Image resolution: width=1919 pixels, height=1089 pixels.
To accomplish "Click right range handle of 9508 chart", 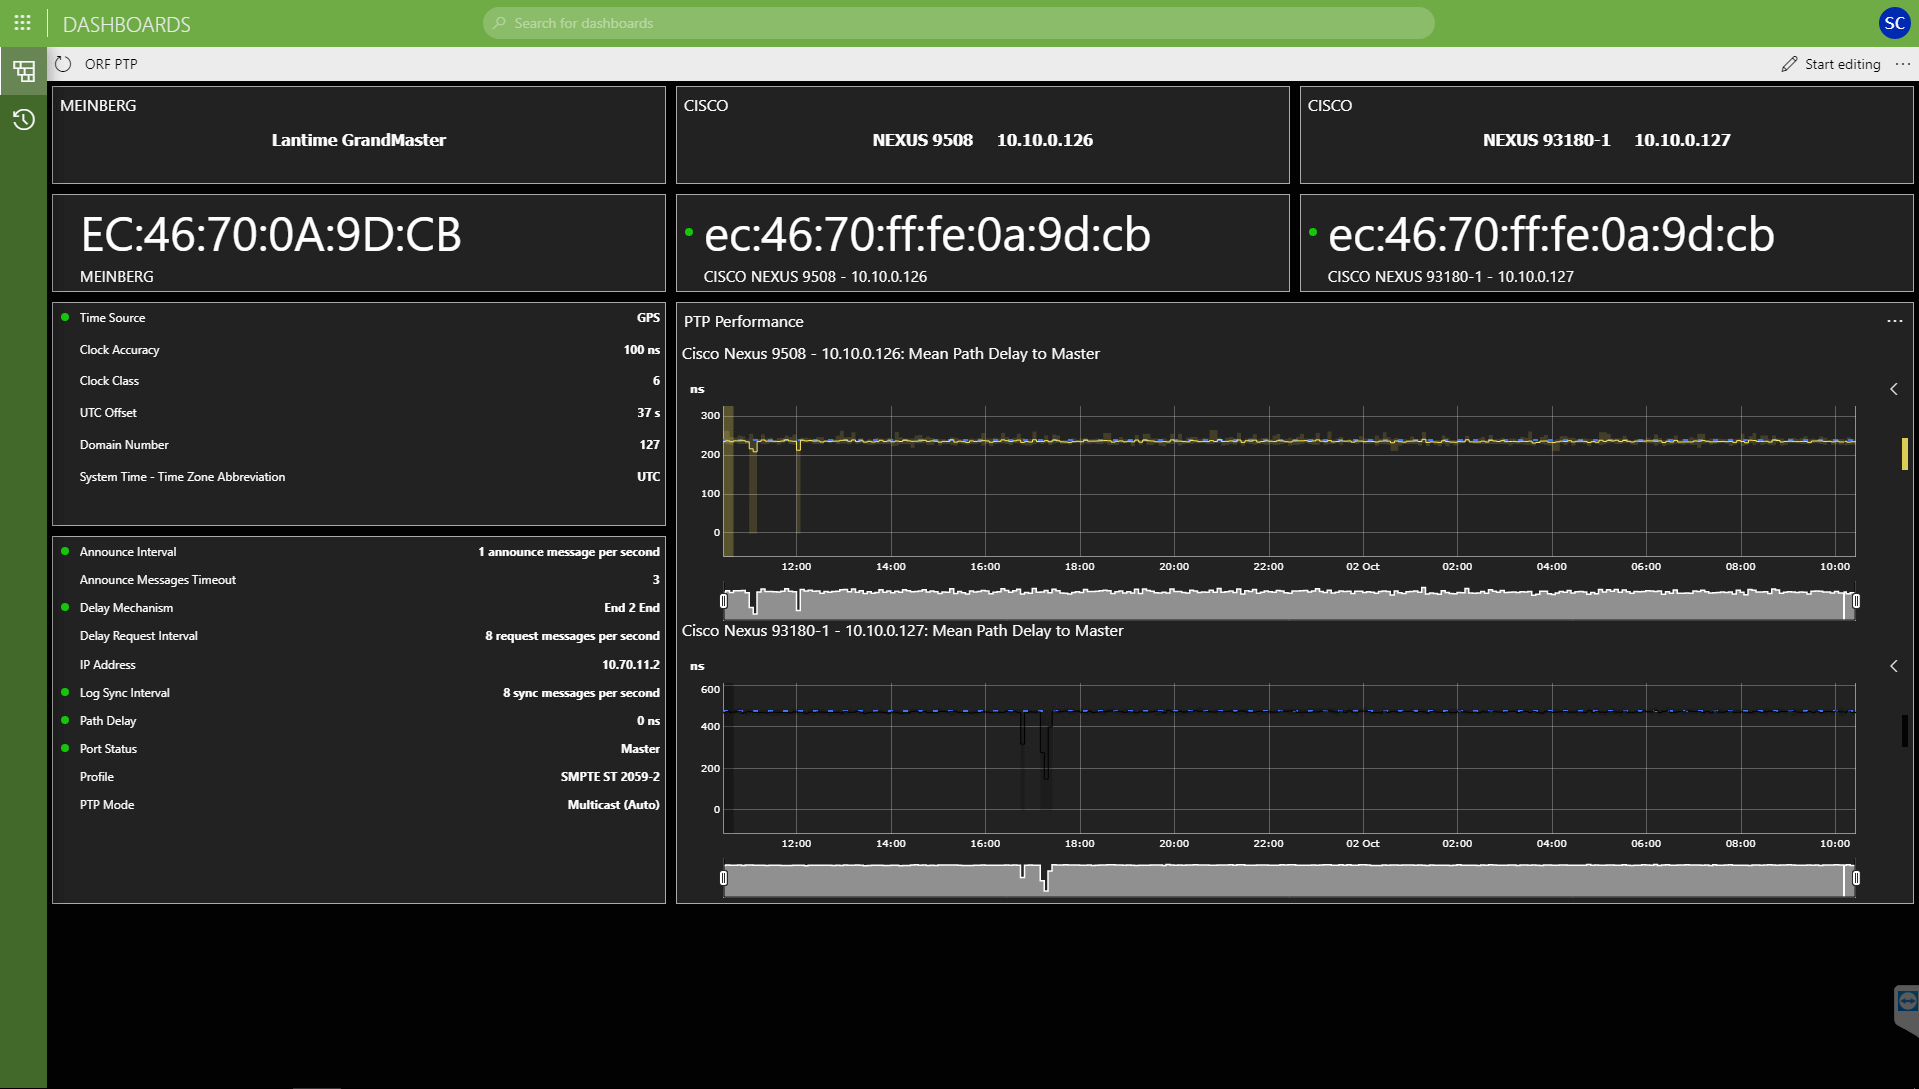I will (1856, 601).
